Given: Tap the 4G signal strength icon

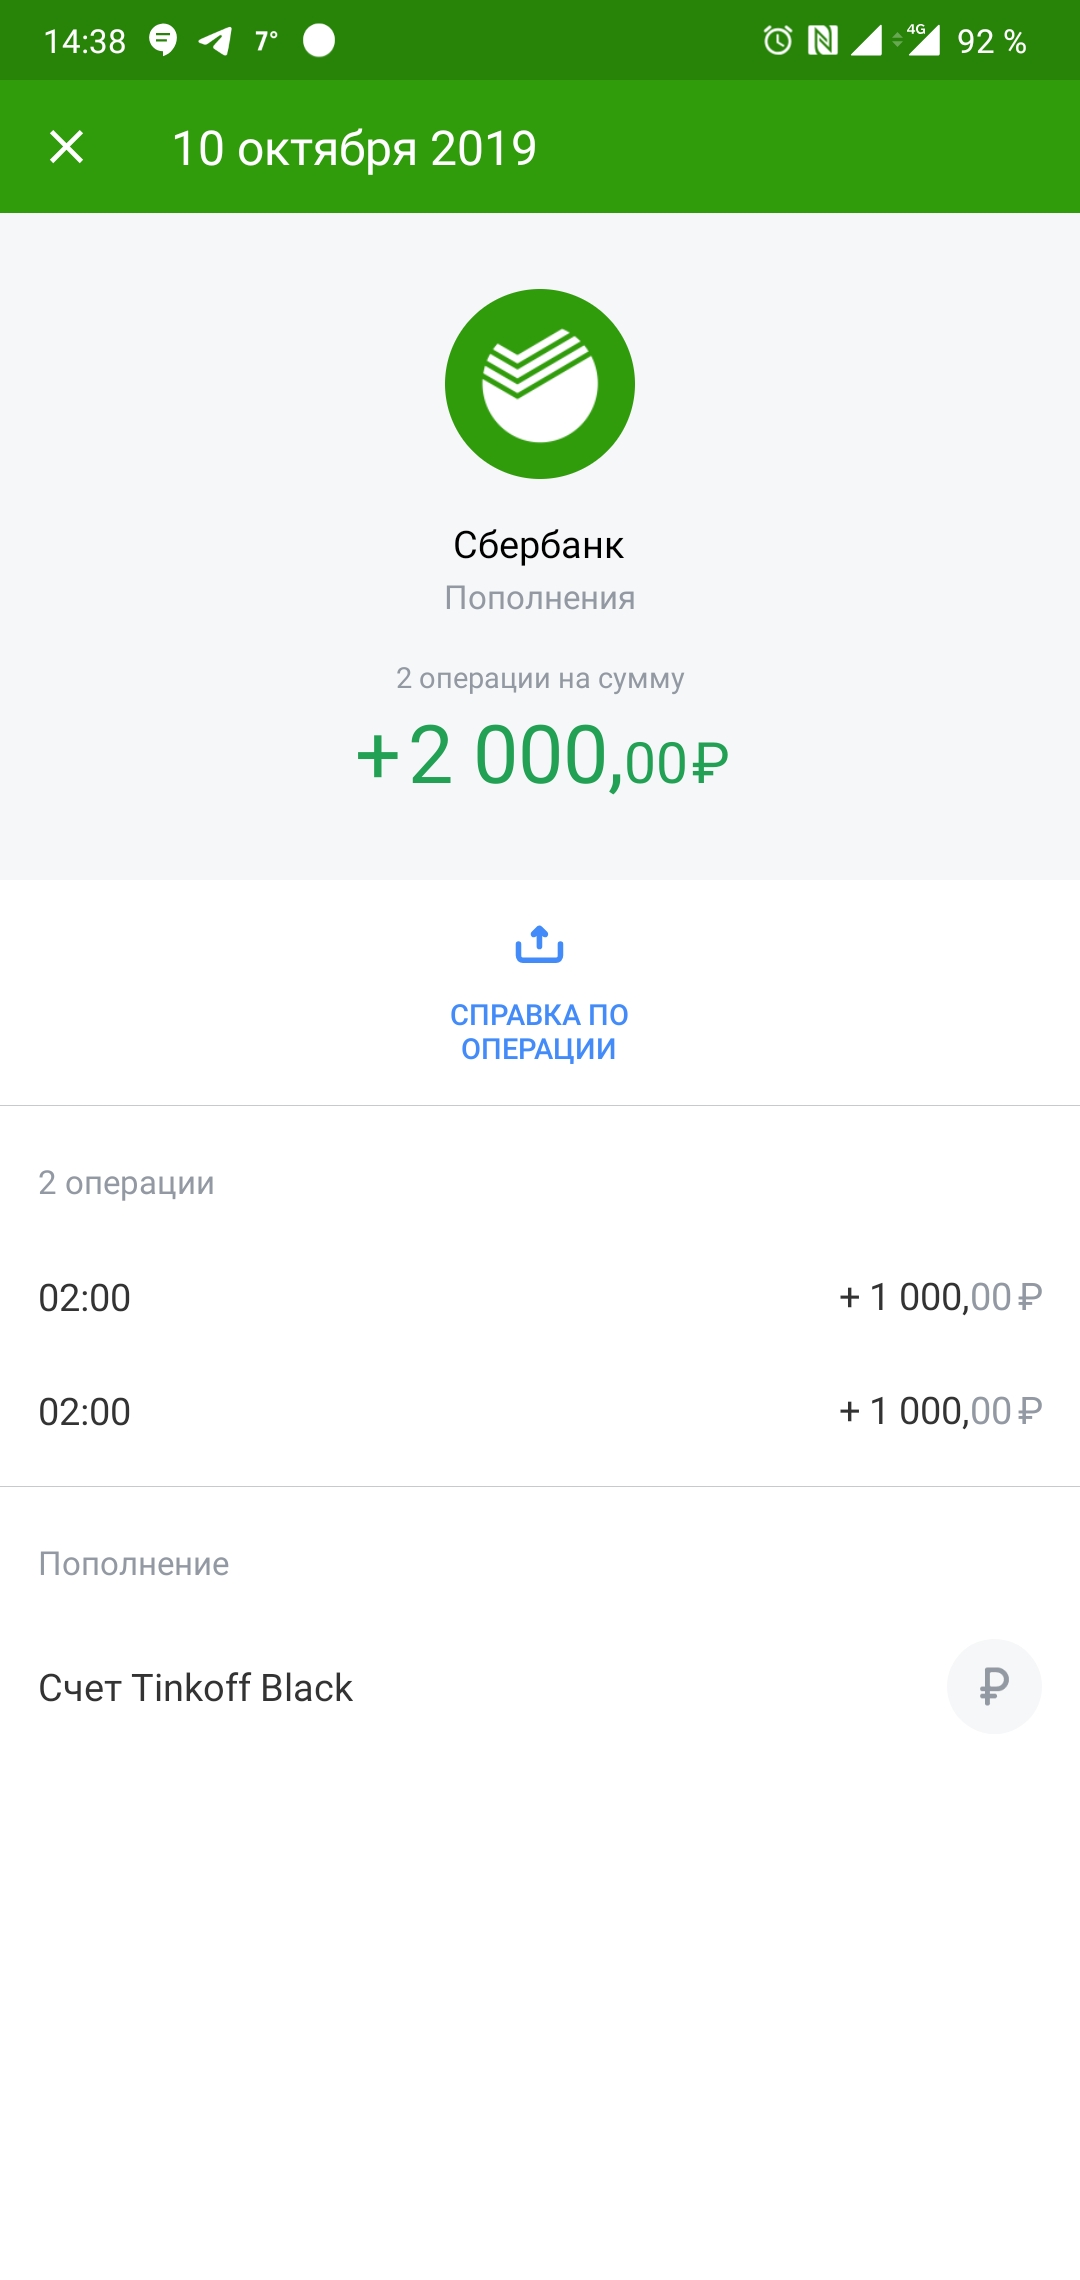Looking at the screenshot, I should 922,40.
